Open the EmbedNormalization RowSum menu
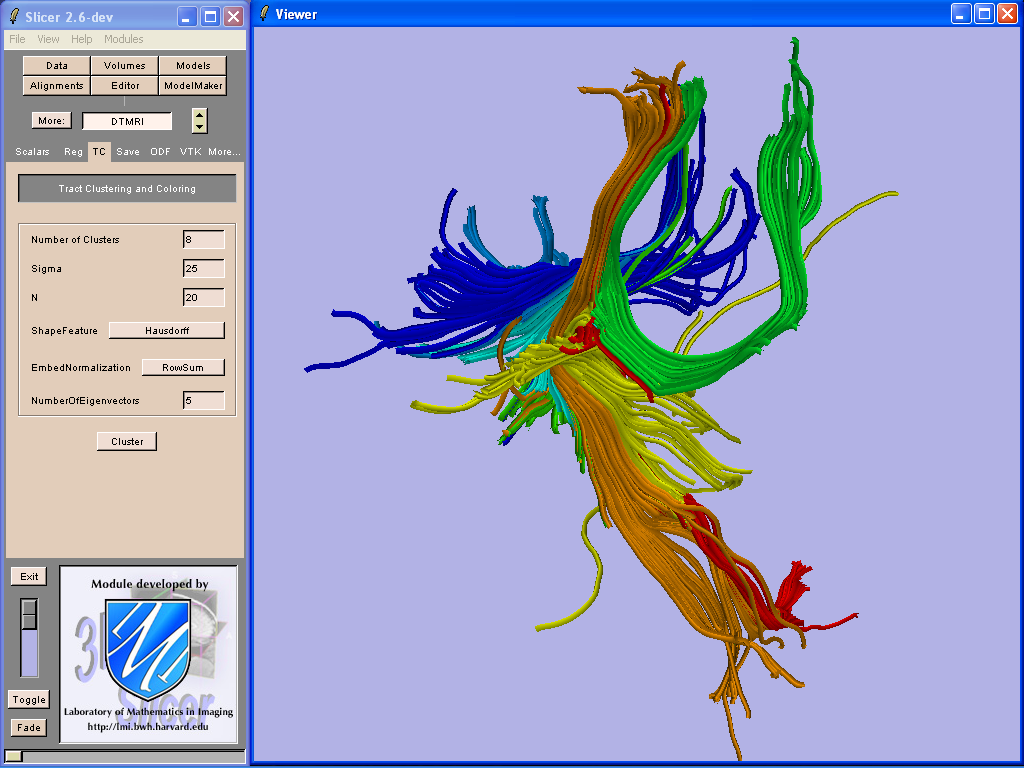The height and width of the screenshot is (768, 1024). pos(183,367)
